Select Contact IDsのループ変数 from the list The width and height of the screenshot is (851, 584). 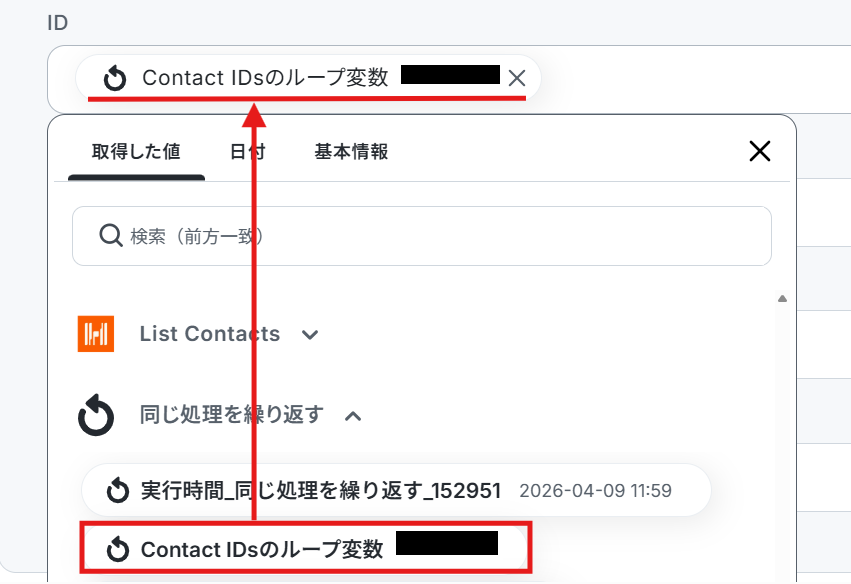coord(306,548)
